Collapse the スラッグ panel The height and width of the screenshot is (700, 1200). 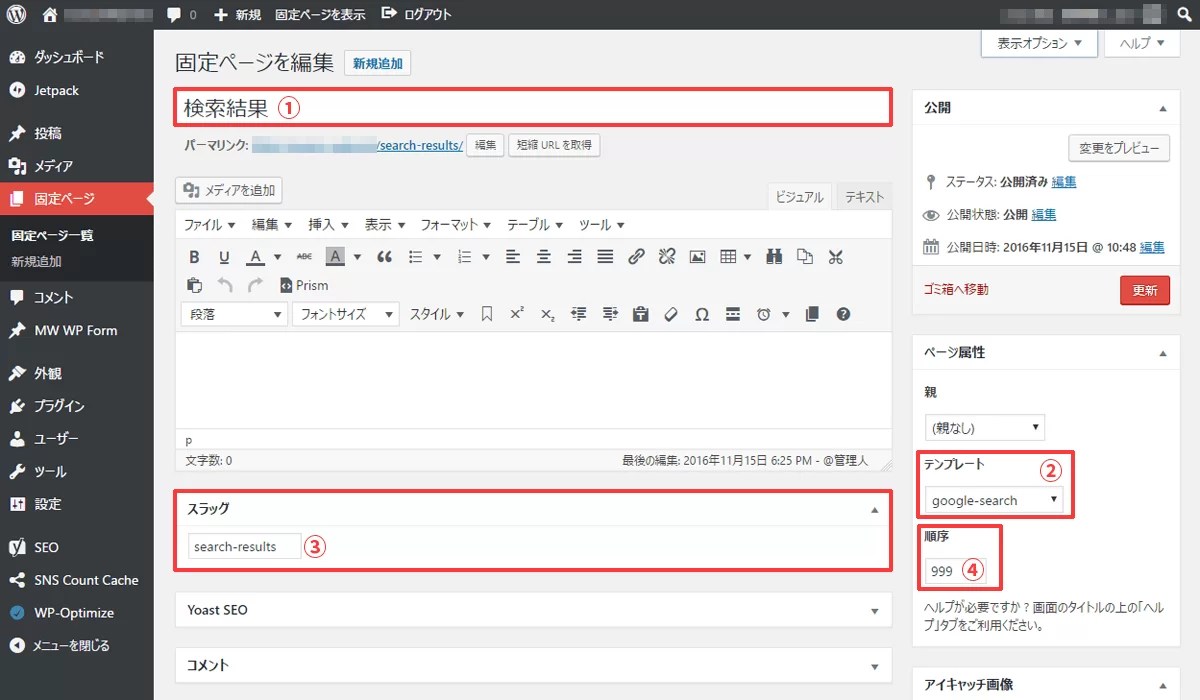[x=875, y=509]
